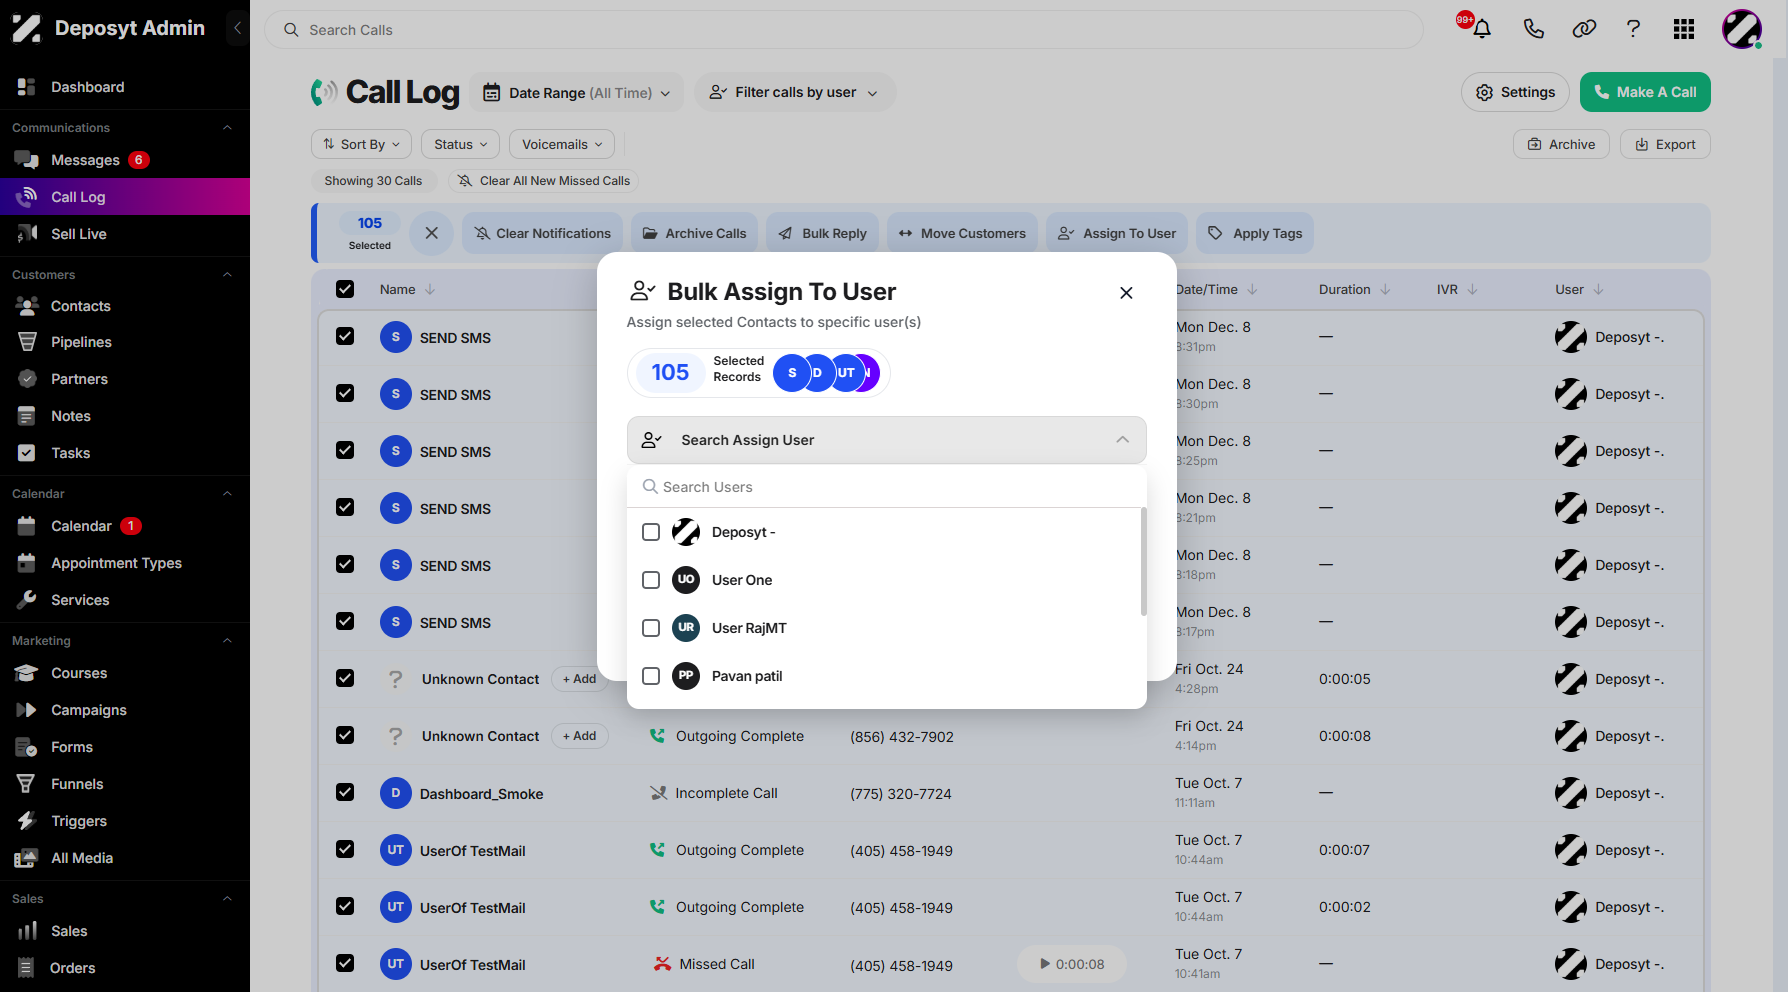Open the profile avatar in the header
The width and height of the screenshot is (1788, 992).
click(1742, 29)
